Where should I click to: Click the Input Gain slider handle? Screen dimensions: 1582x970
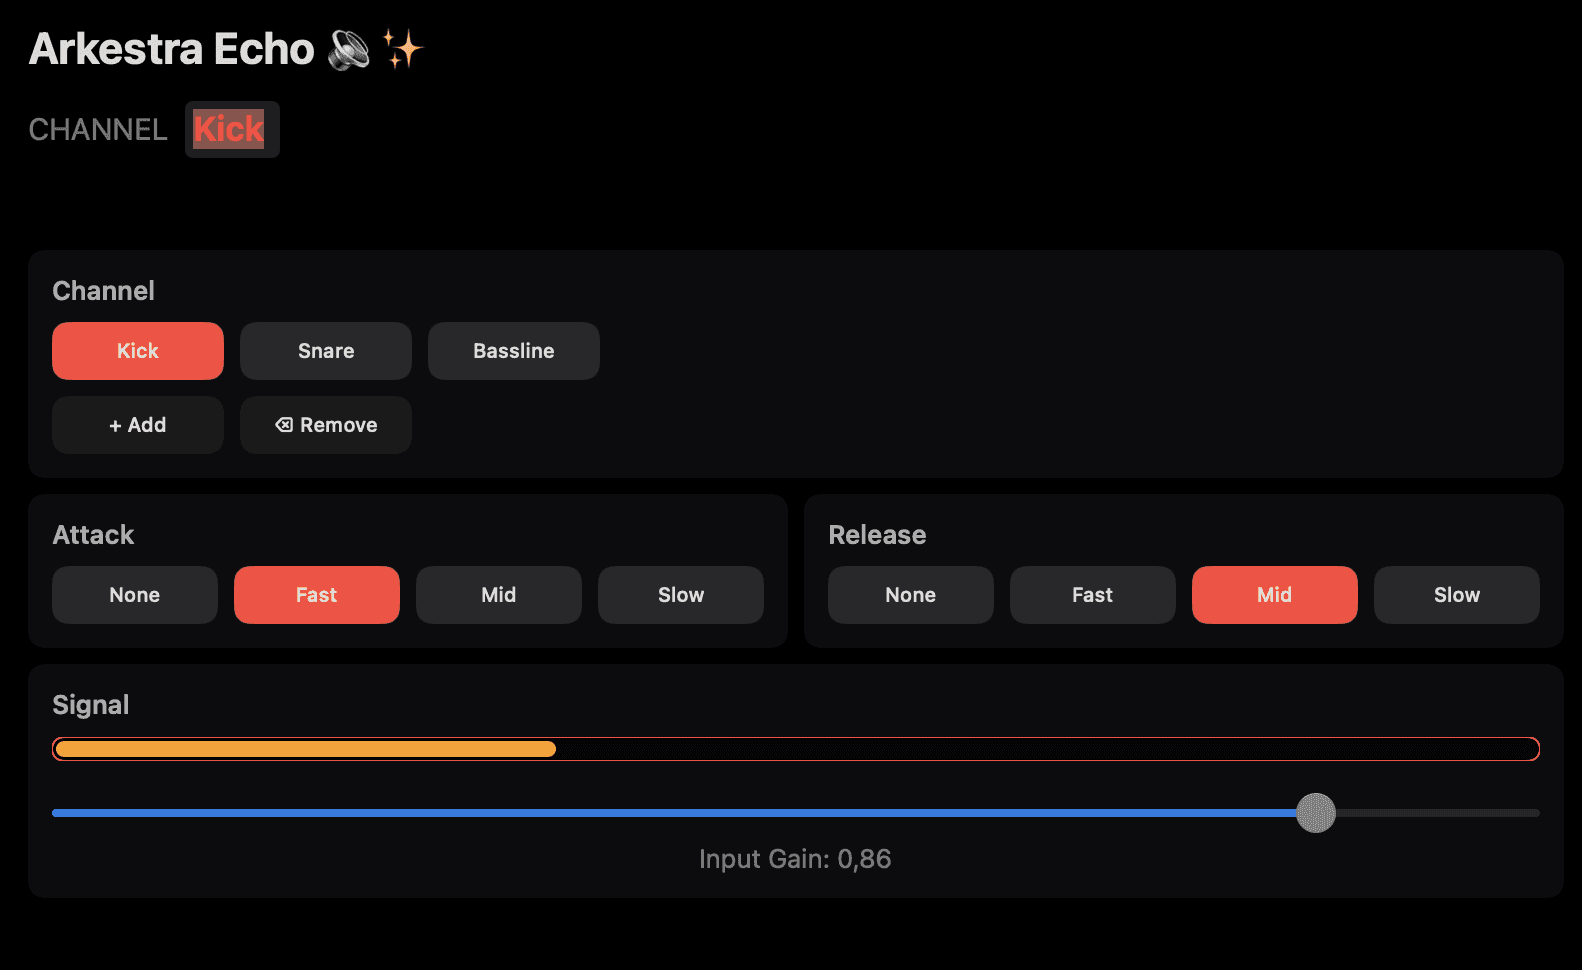point(1316,813)
